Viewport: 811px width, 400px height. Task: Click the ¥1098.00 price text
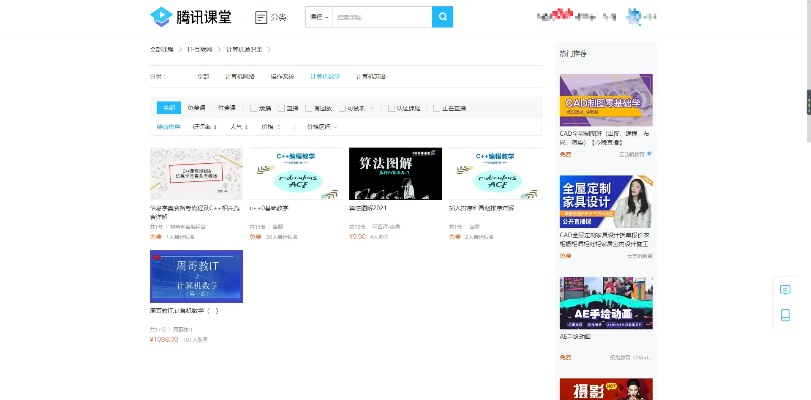pos(164,340)
